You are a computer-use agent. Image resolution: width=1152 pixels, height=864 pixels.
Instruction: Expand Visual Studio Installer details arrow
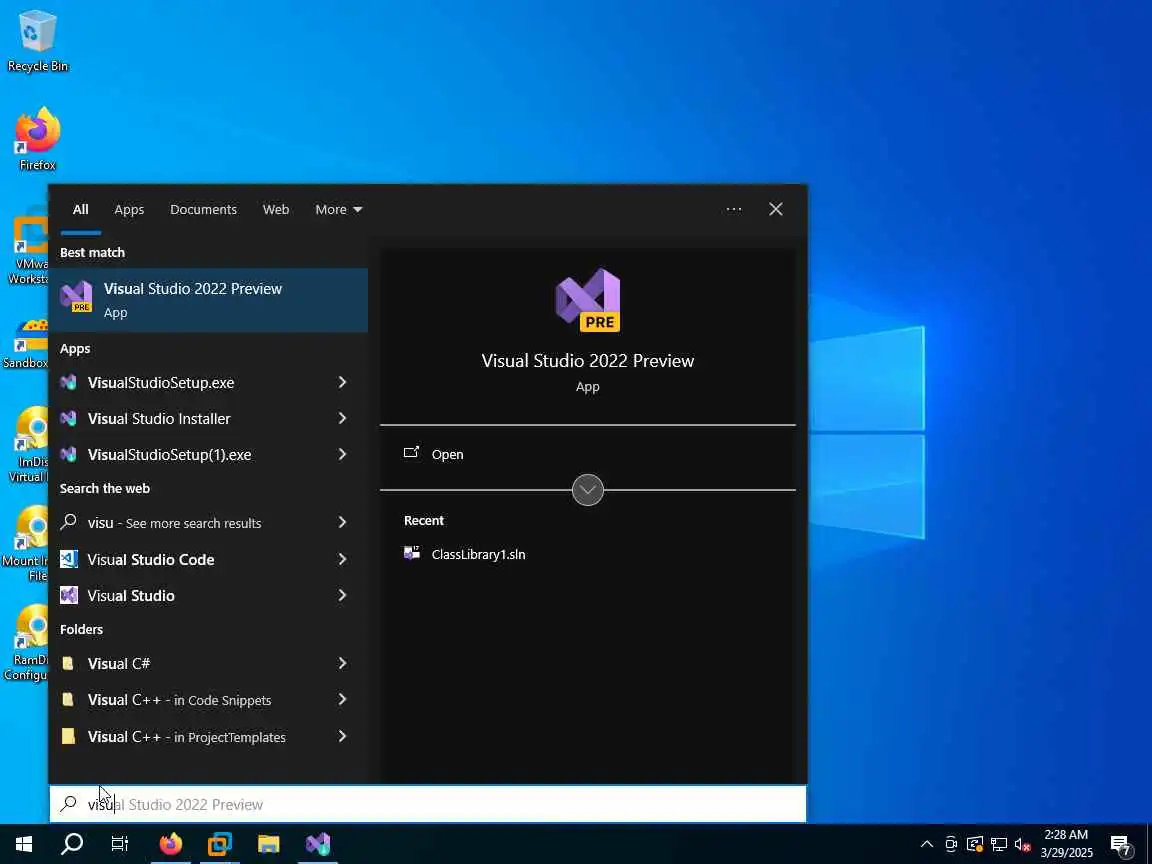click(342, 418)
